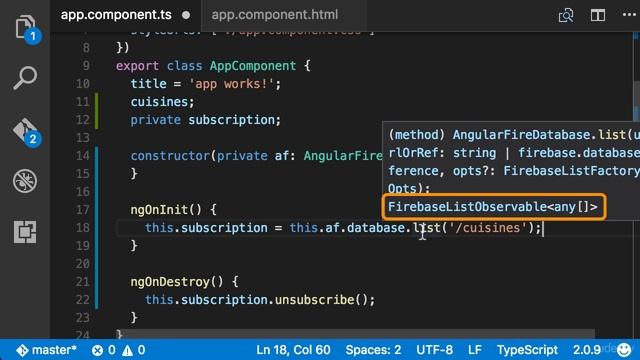The width and height of the screenshot is (640, 360).
Task: Click line number 10 in the gutter
Action: pos(82,84)
